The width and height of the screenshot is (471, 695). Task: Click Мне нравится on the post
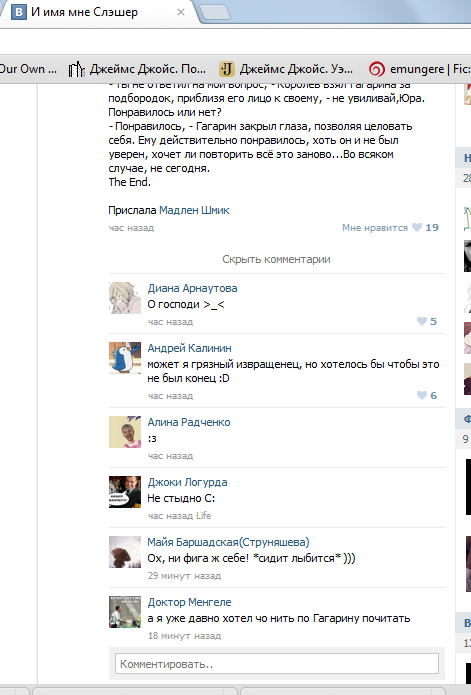(374, 228)
